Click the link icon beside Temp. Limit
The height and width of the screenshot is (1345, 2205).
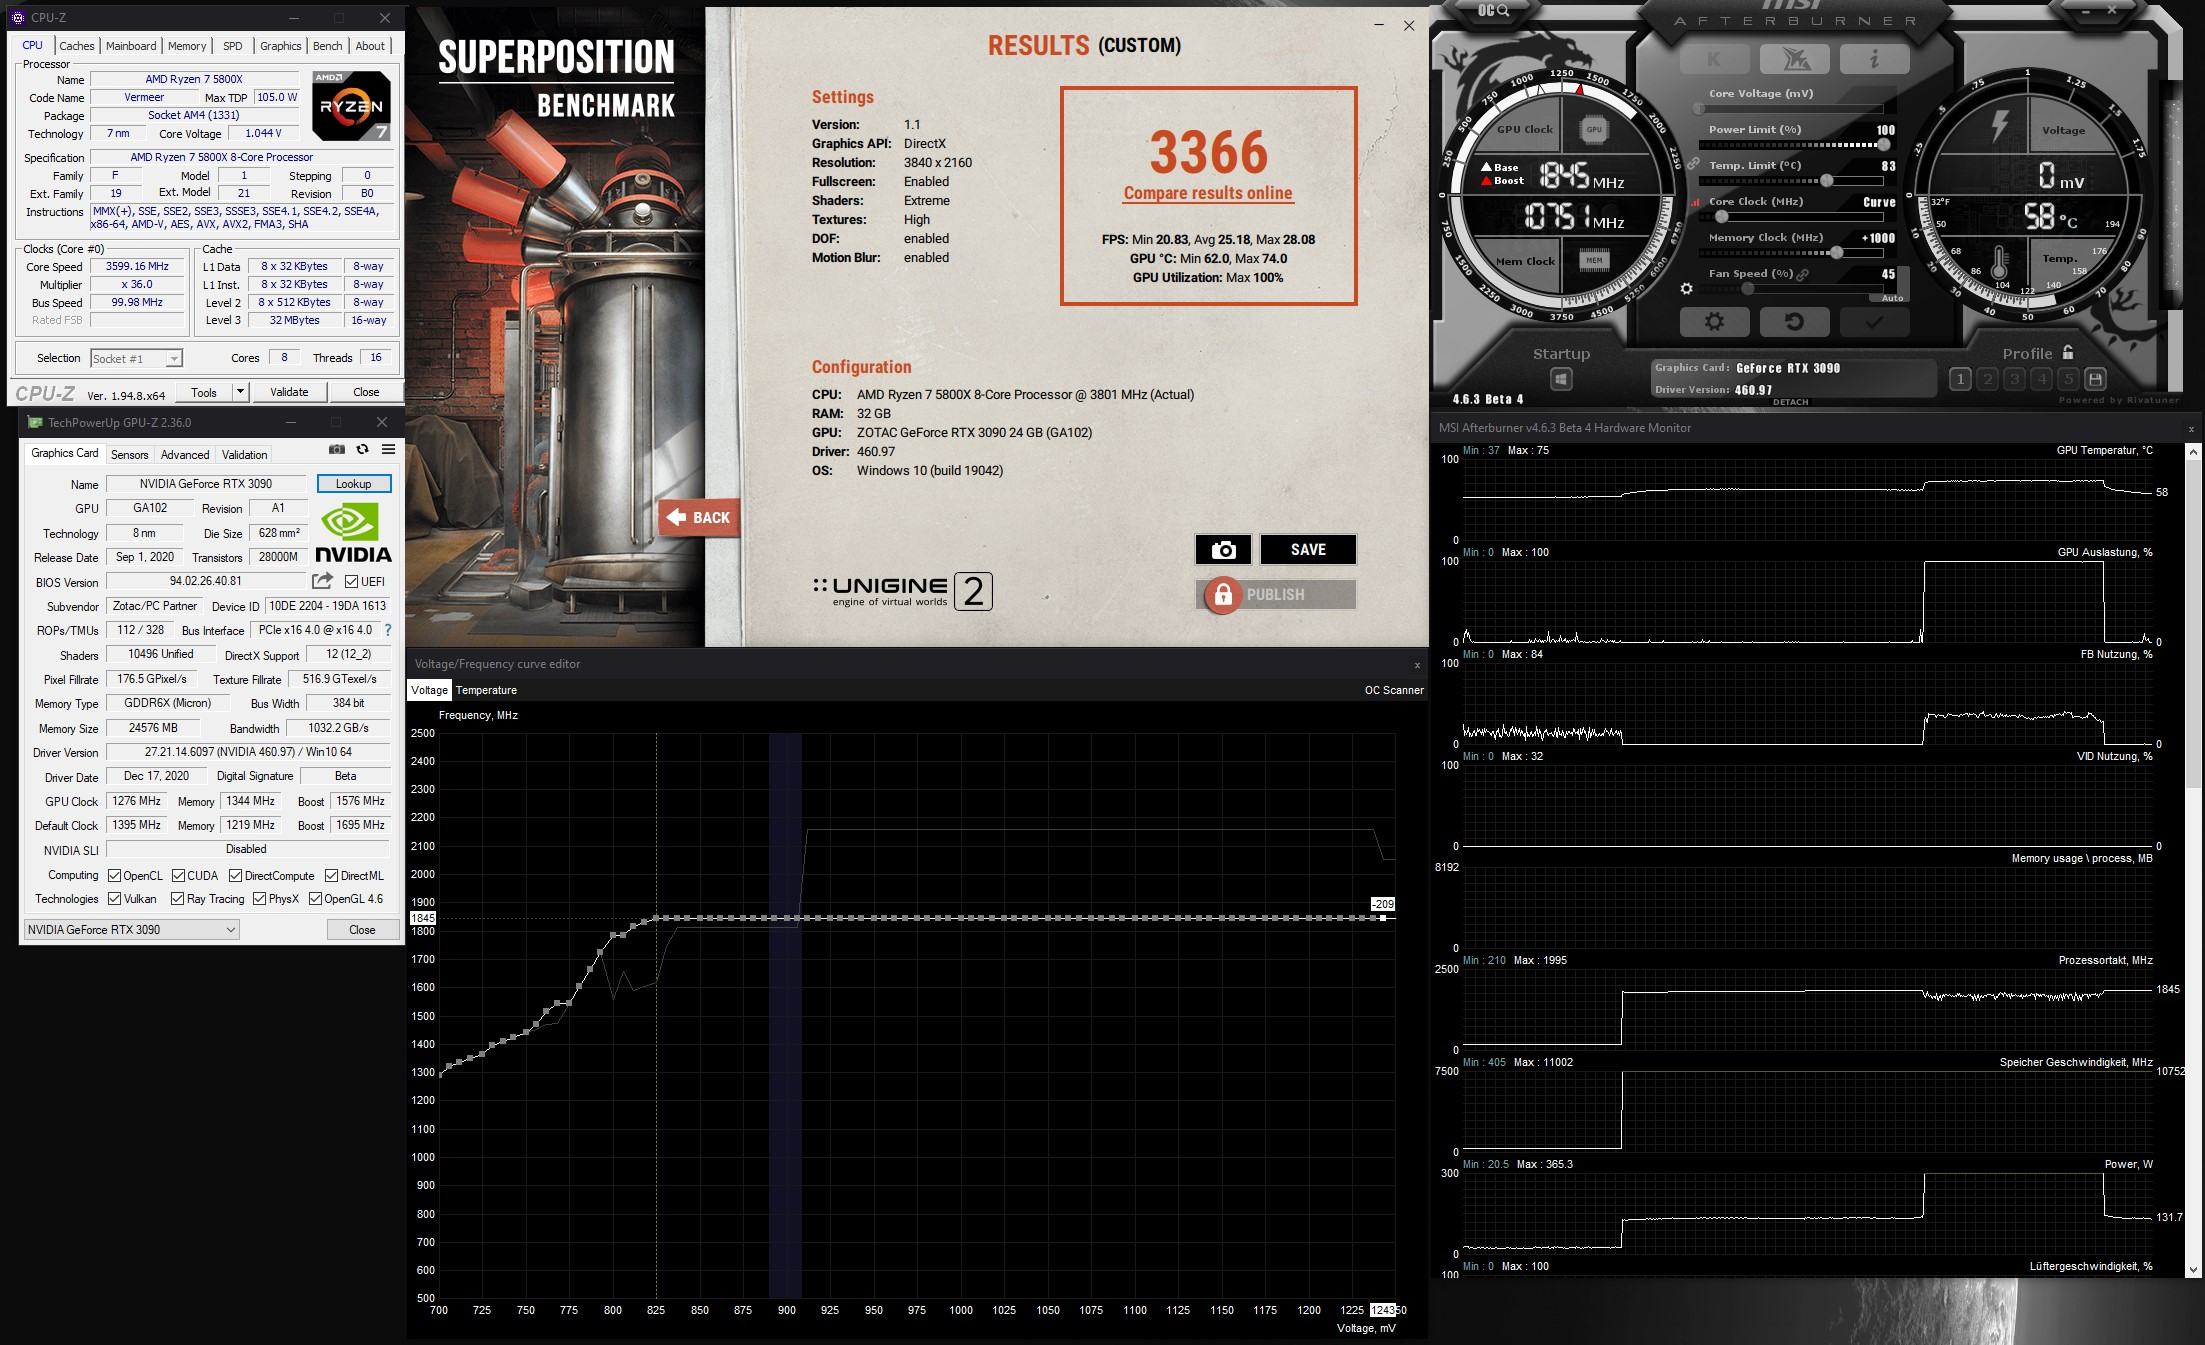pyautogui.click(x=1693, y=163)
